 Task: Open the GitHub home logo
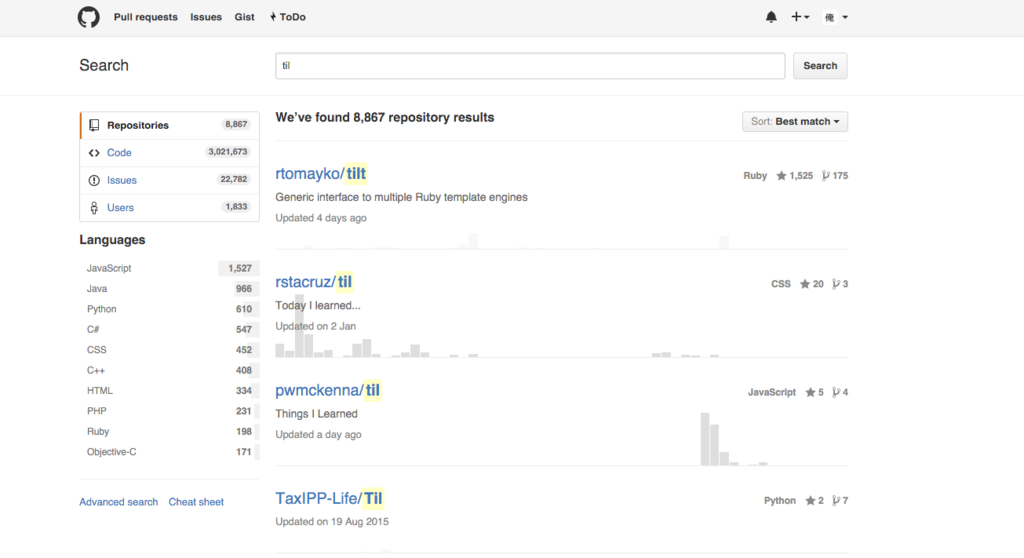pyautogui.click(x=89, y=17)
